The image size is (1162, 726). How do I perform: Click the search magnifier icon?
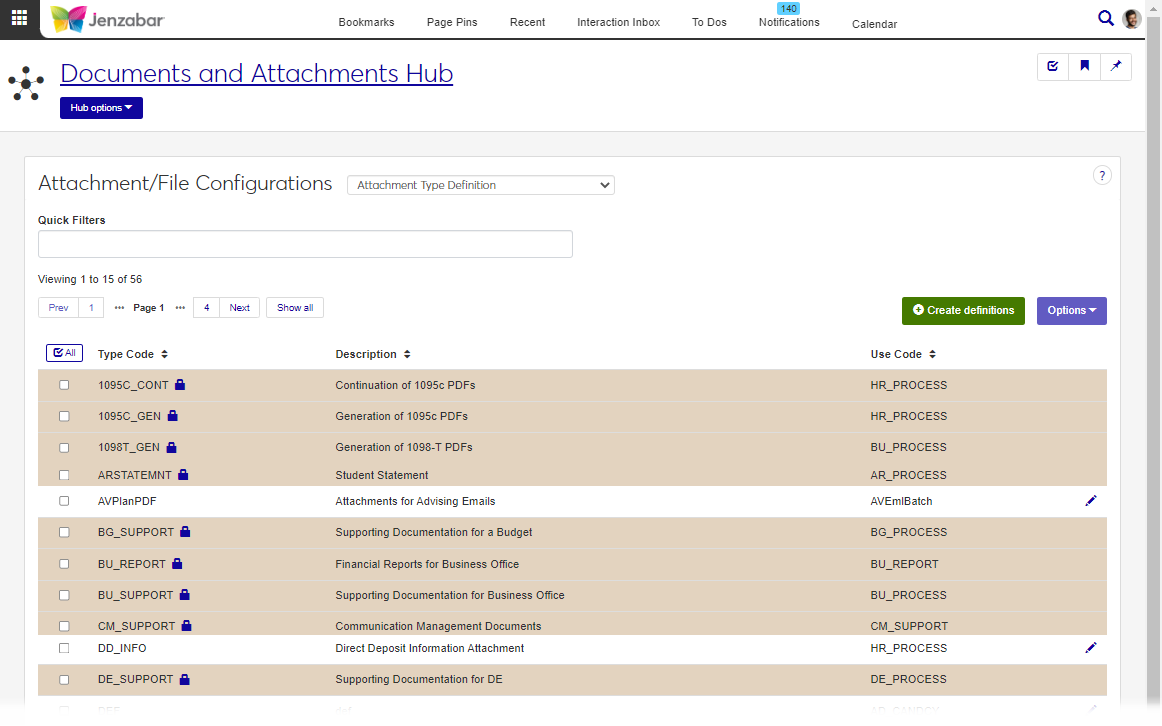pyautogui.click(x=1105, y=18)
